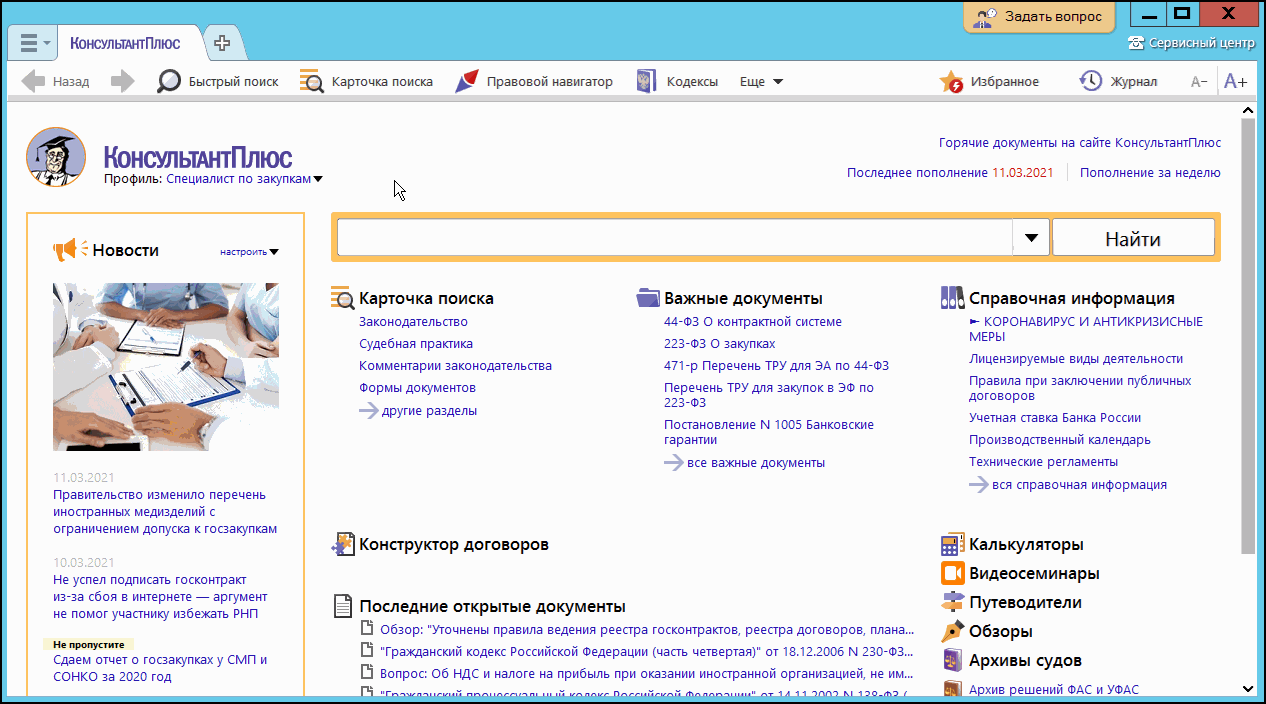The height and width of the screenshot is (704, 1266).
Task: Open the Судебная практика link
Action: coord(416,344)
